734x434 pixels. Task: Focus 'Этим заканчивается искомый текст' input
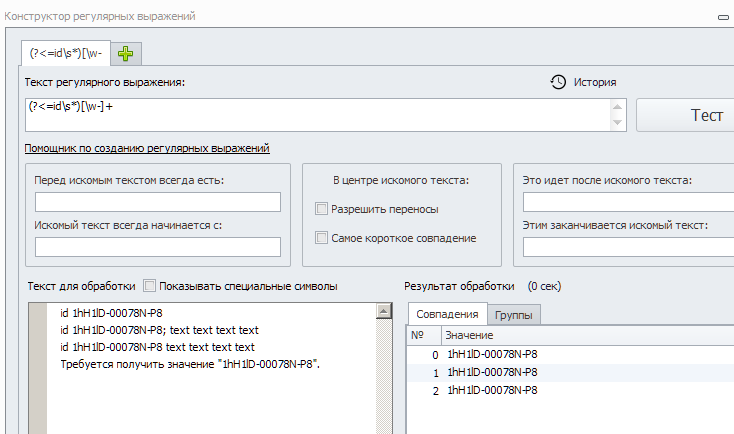628,247
